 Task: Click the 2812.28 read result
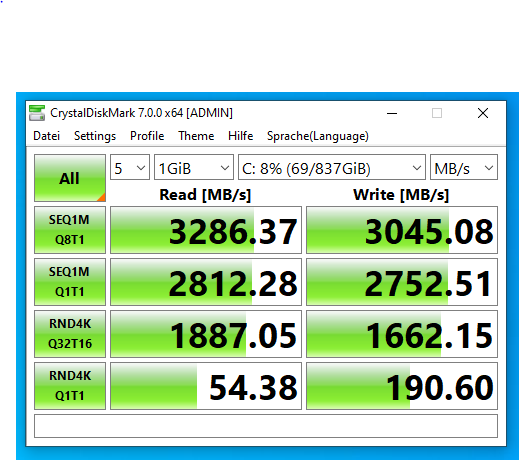point(206,282)
